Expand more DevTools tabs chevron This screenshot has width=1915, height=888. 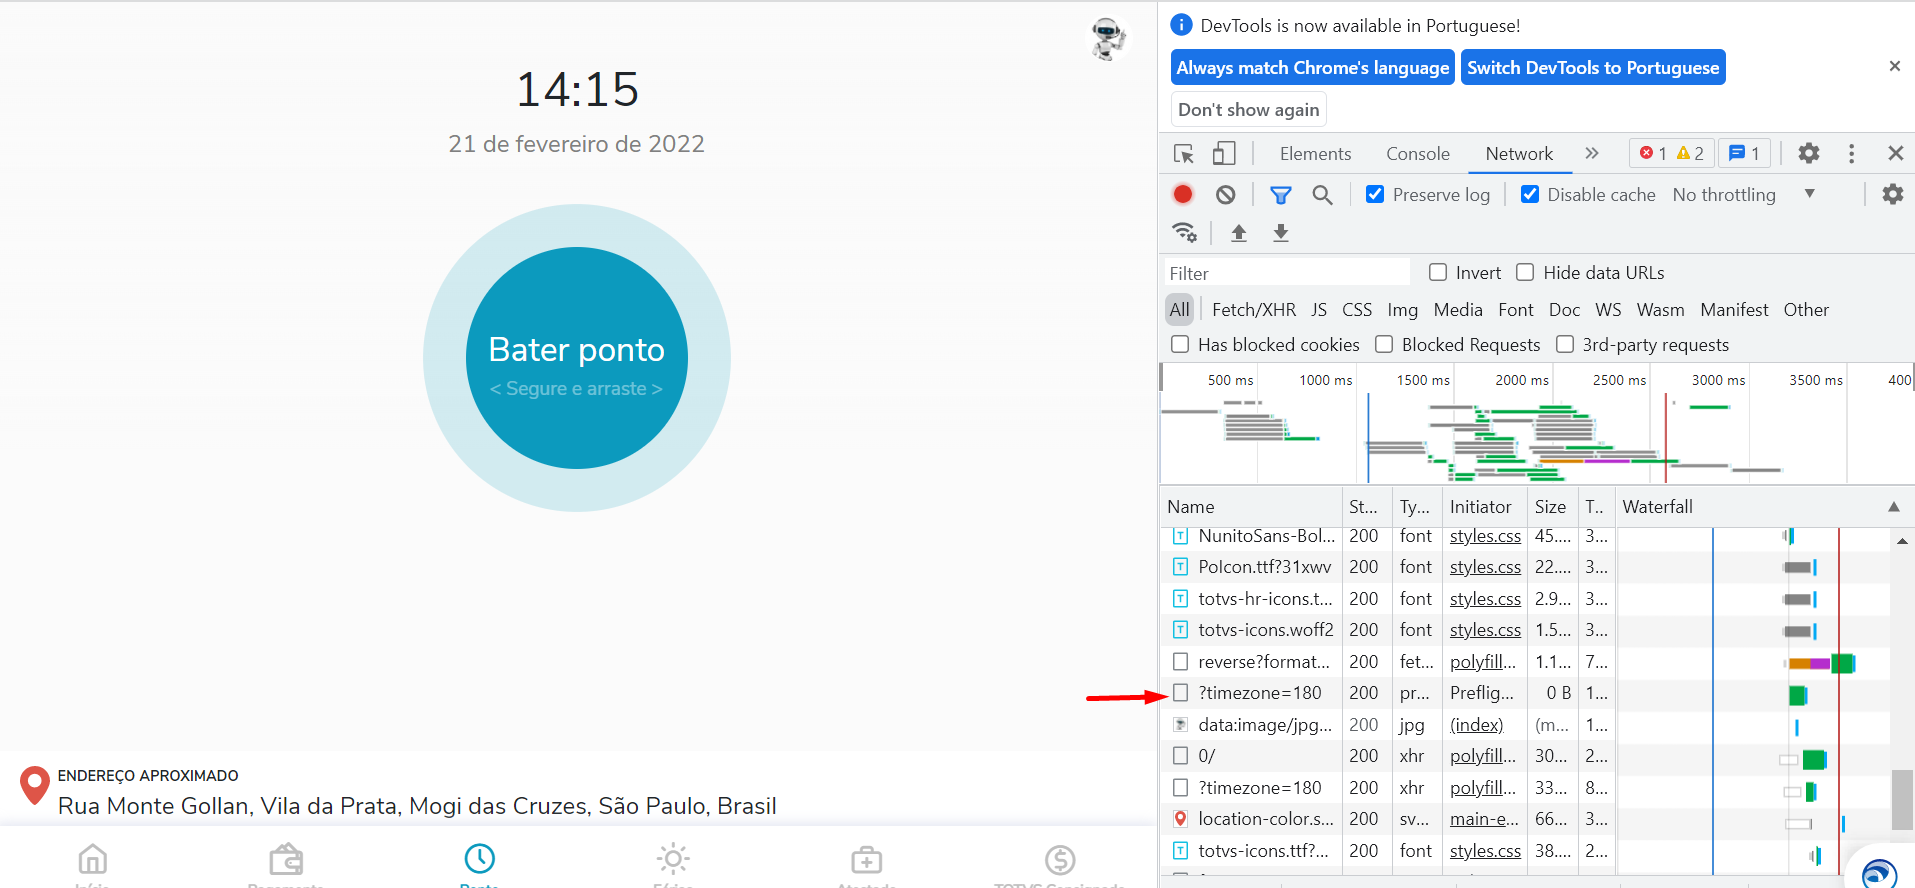click(x=1592, y=153)
